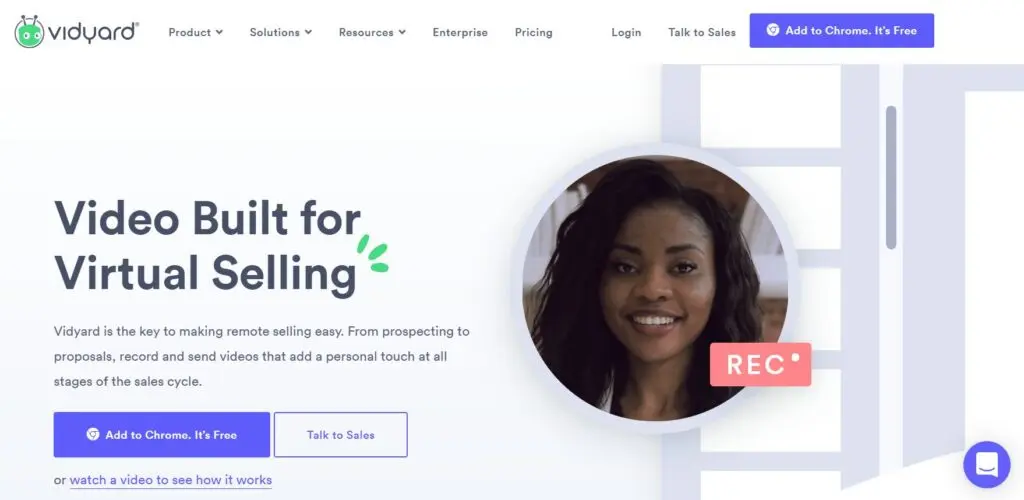Go to the Enterprise menu item
The image size is (1024, 500).
pos(460,32)
